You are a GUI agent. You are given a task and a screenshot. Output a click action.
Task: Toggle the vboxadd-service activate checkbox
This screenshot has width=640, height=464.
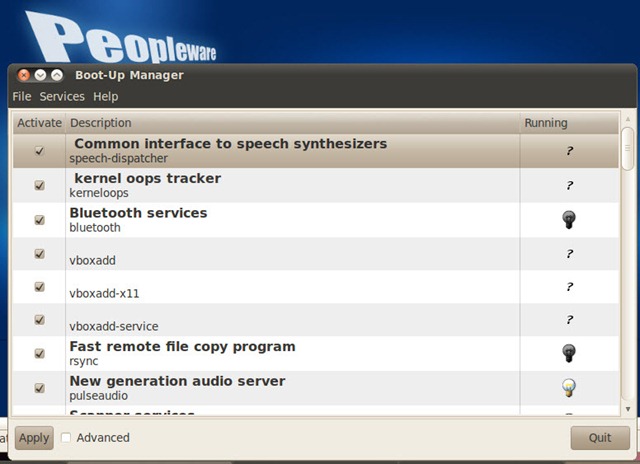[x=40, y=320]
